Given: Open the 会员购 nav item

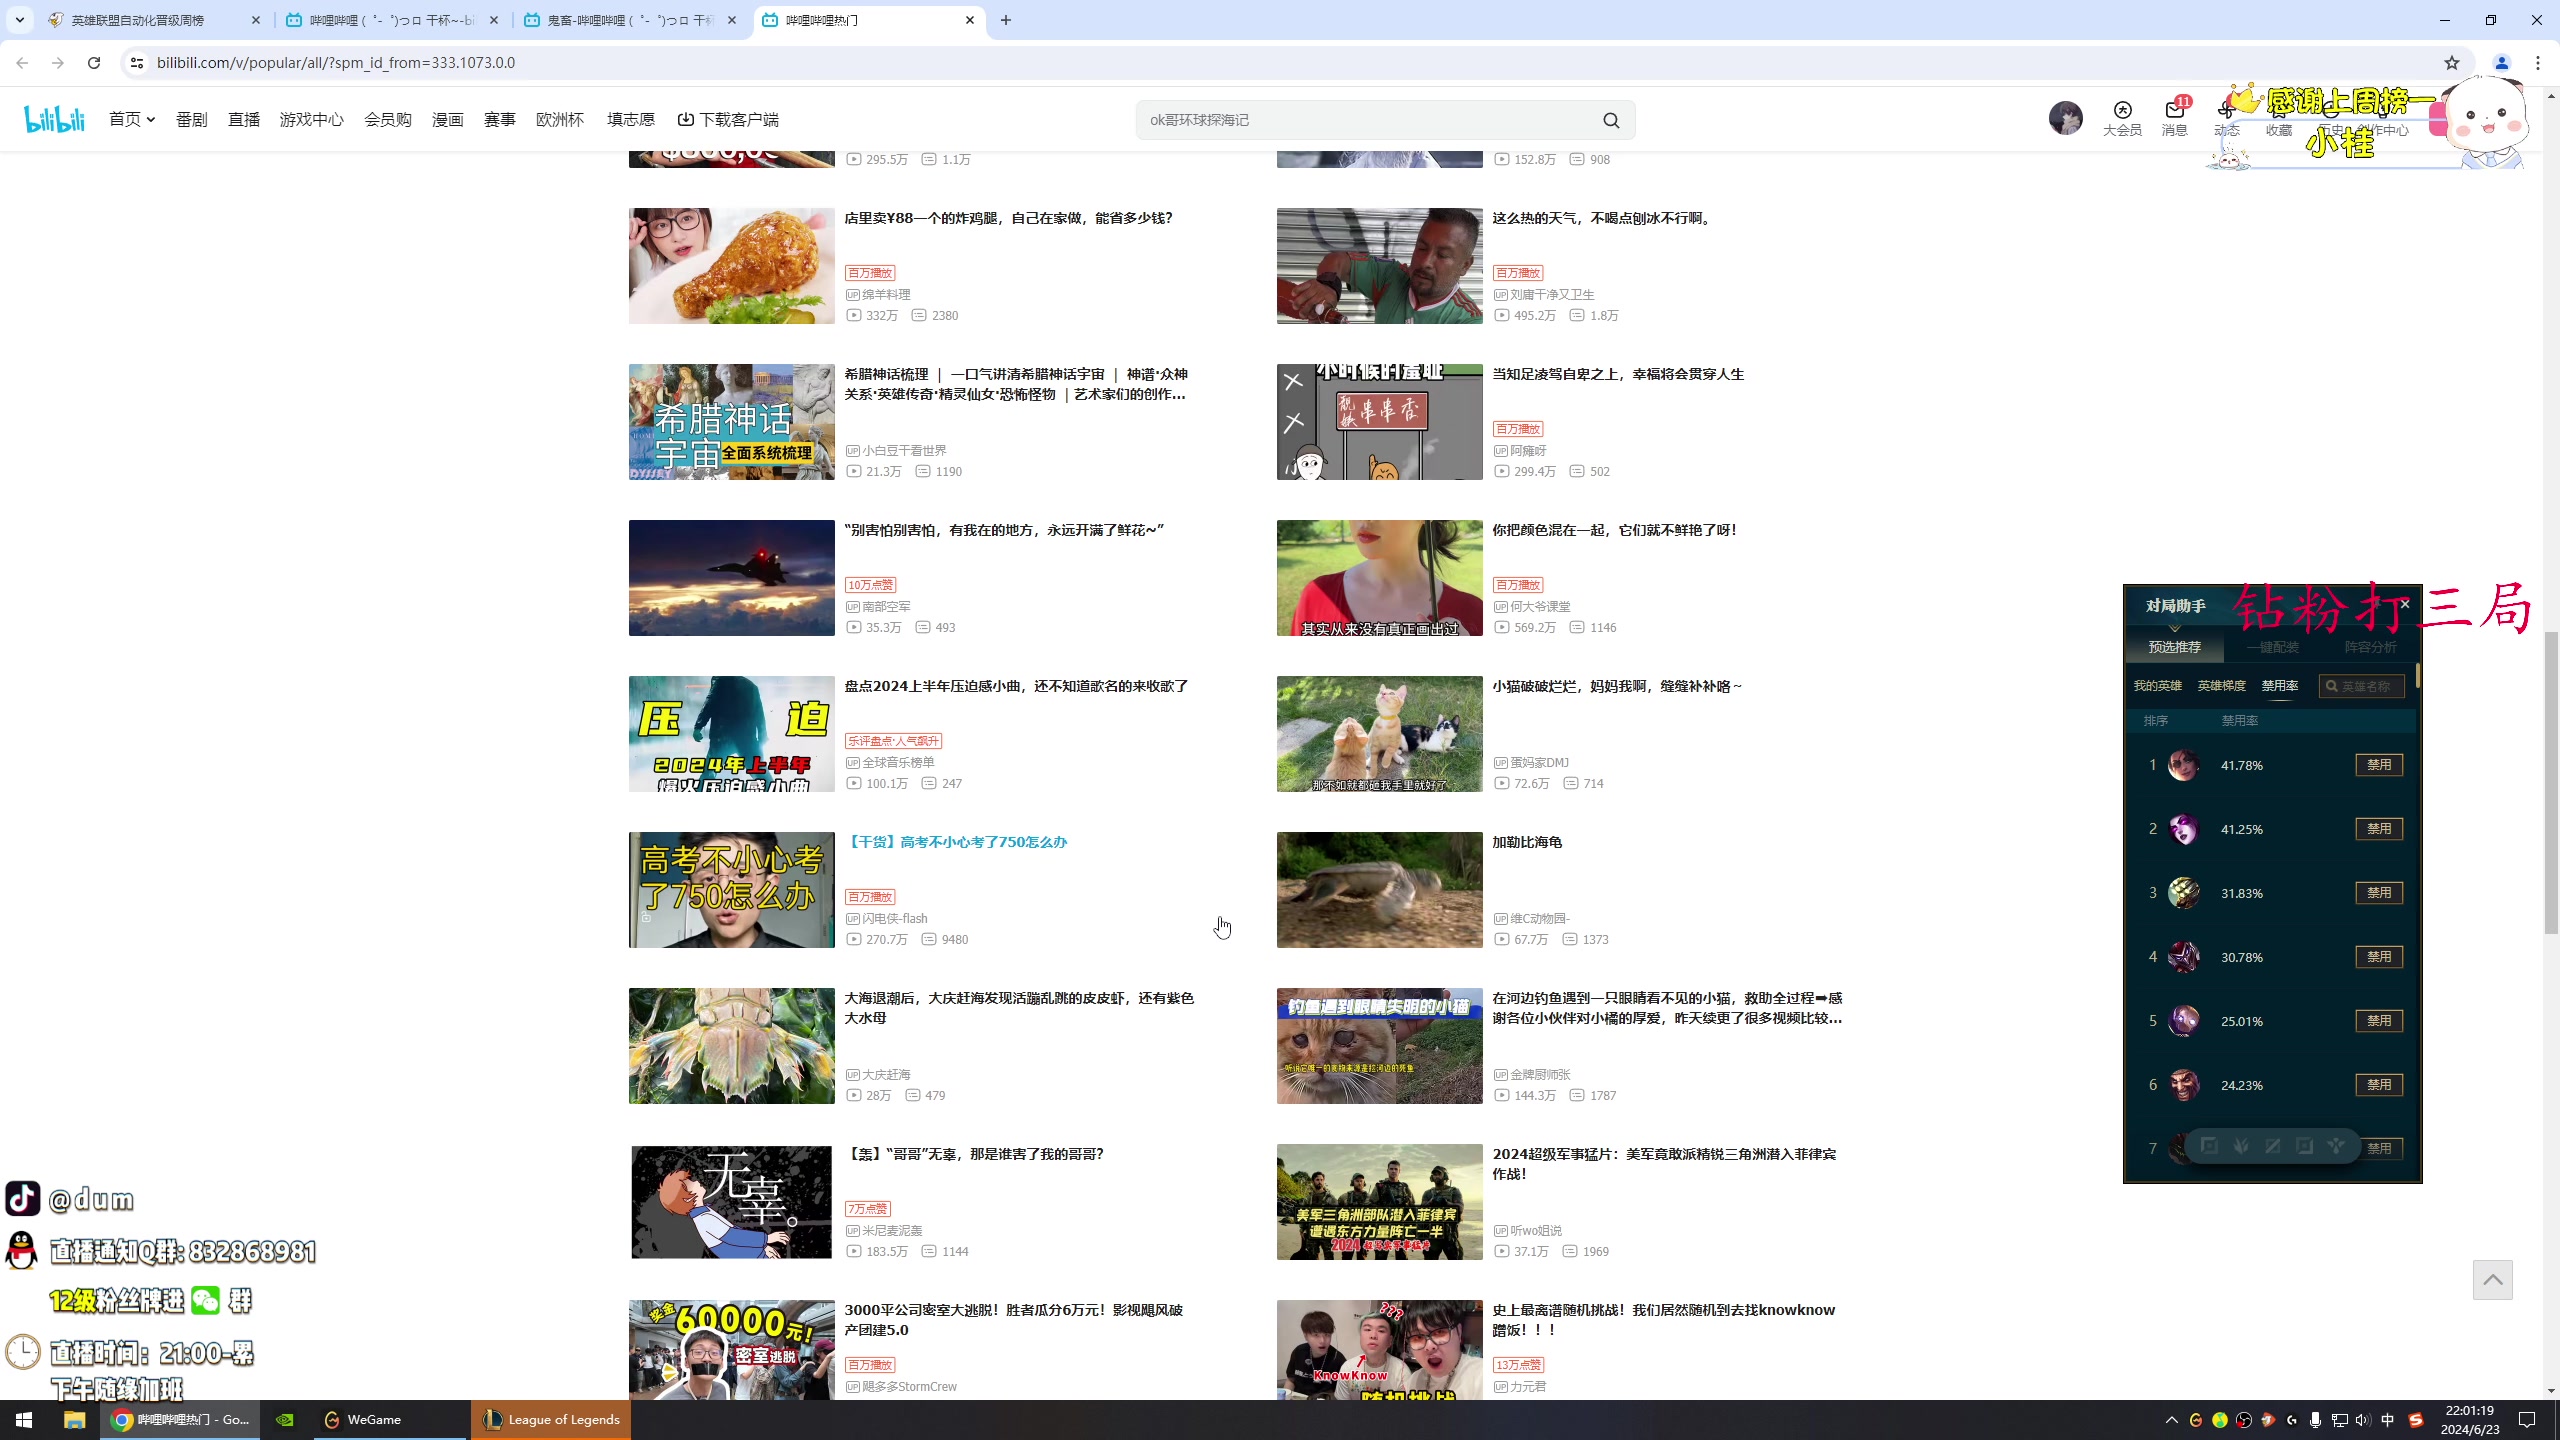Looking at the screenshot, I should coord(388,119).
